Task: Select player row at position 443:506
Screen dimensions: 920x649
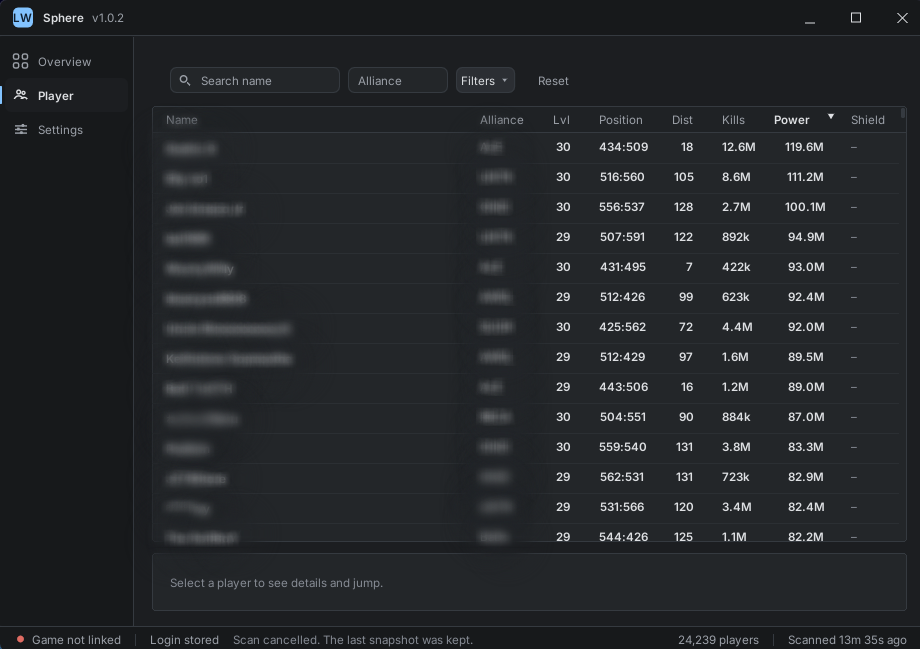Action: click(x=525, y=387)
